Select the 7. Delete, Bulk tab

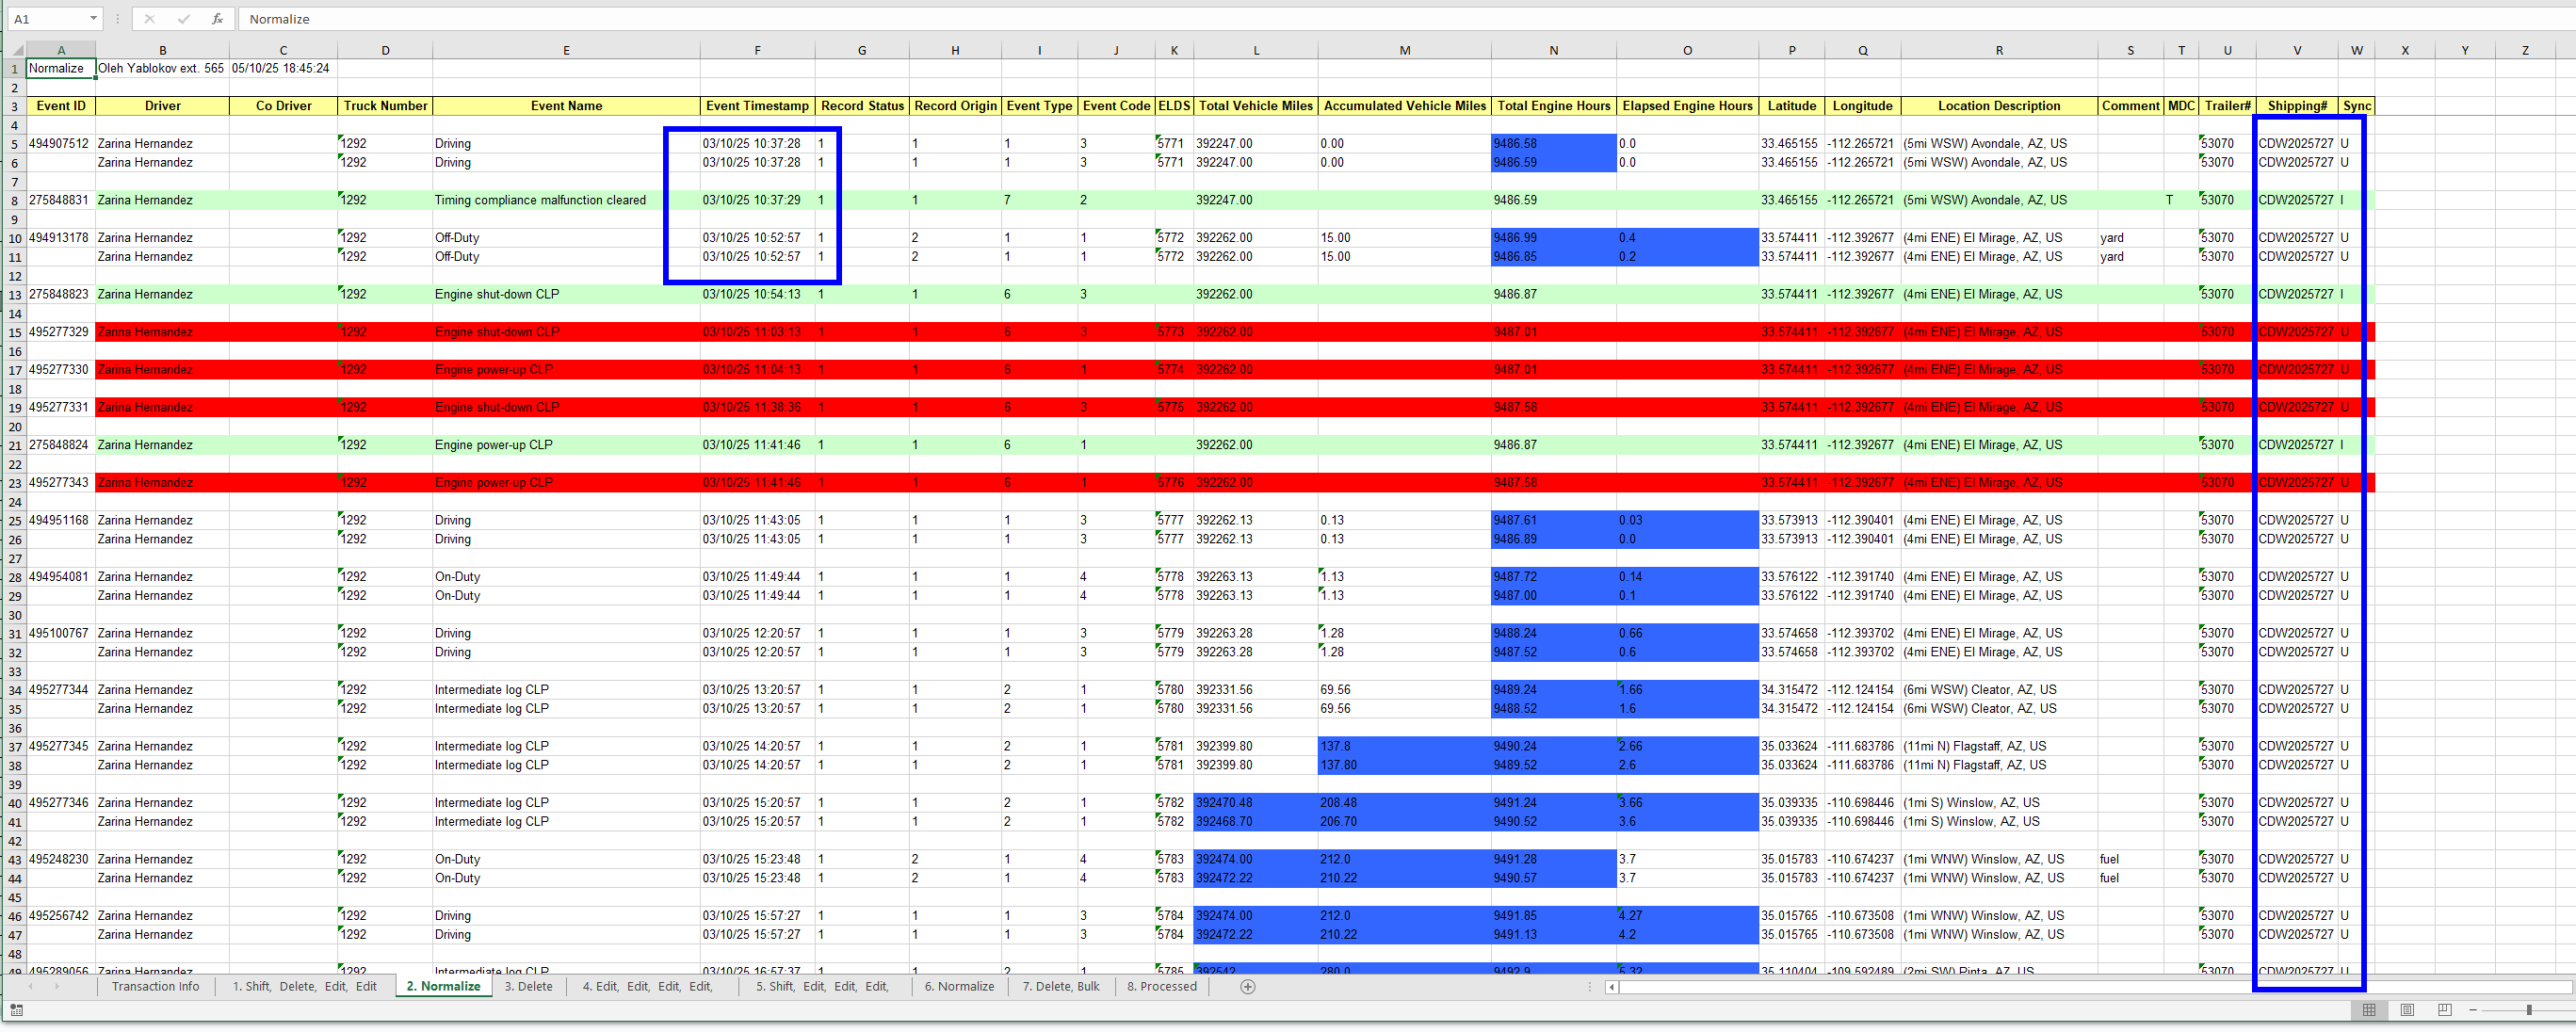tap(1060, 987)
